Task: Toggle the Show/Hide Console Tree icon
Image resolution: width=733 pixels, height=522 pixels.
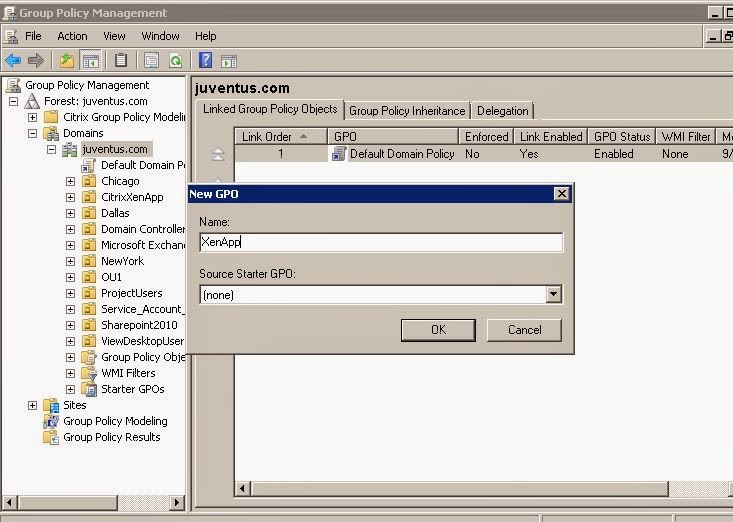Action: (90, 60)
